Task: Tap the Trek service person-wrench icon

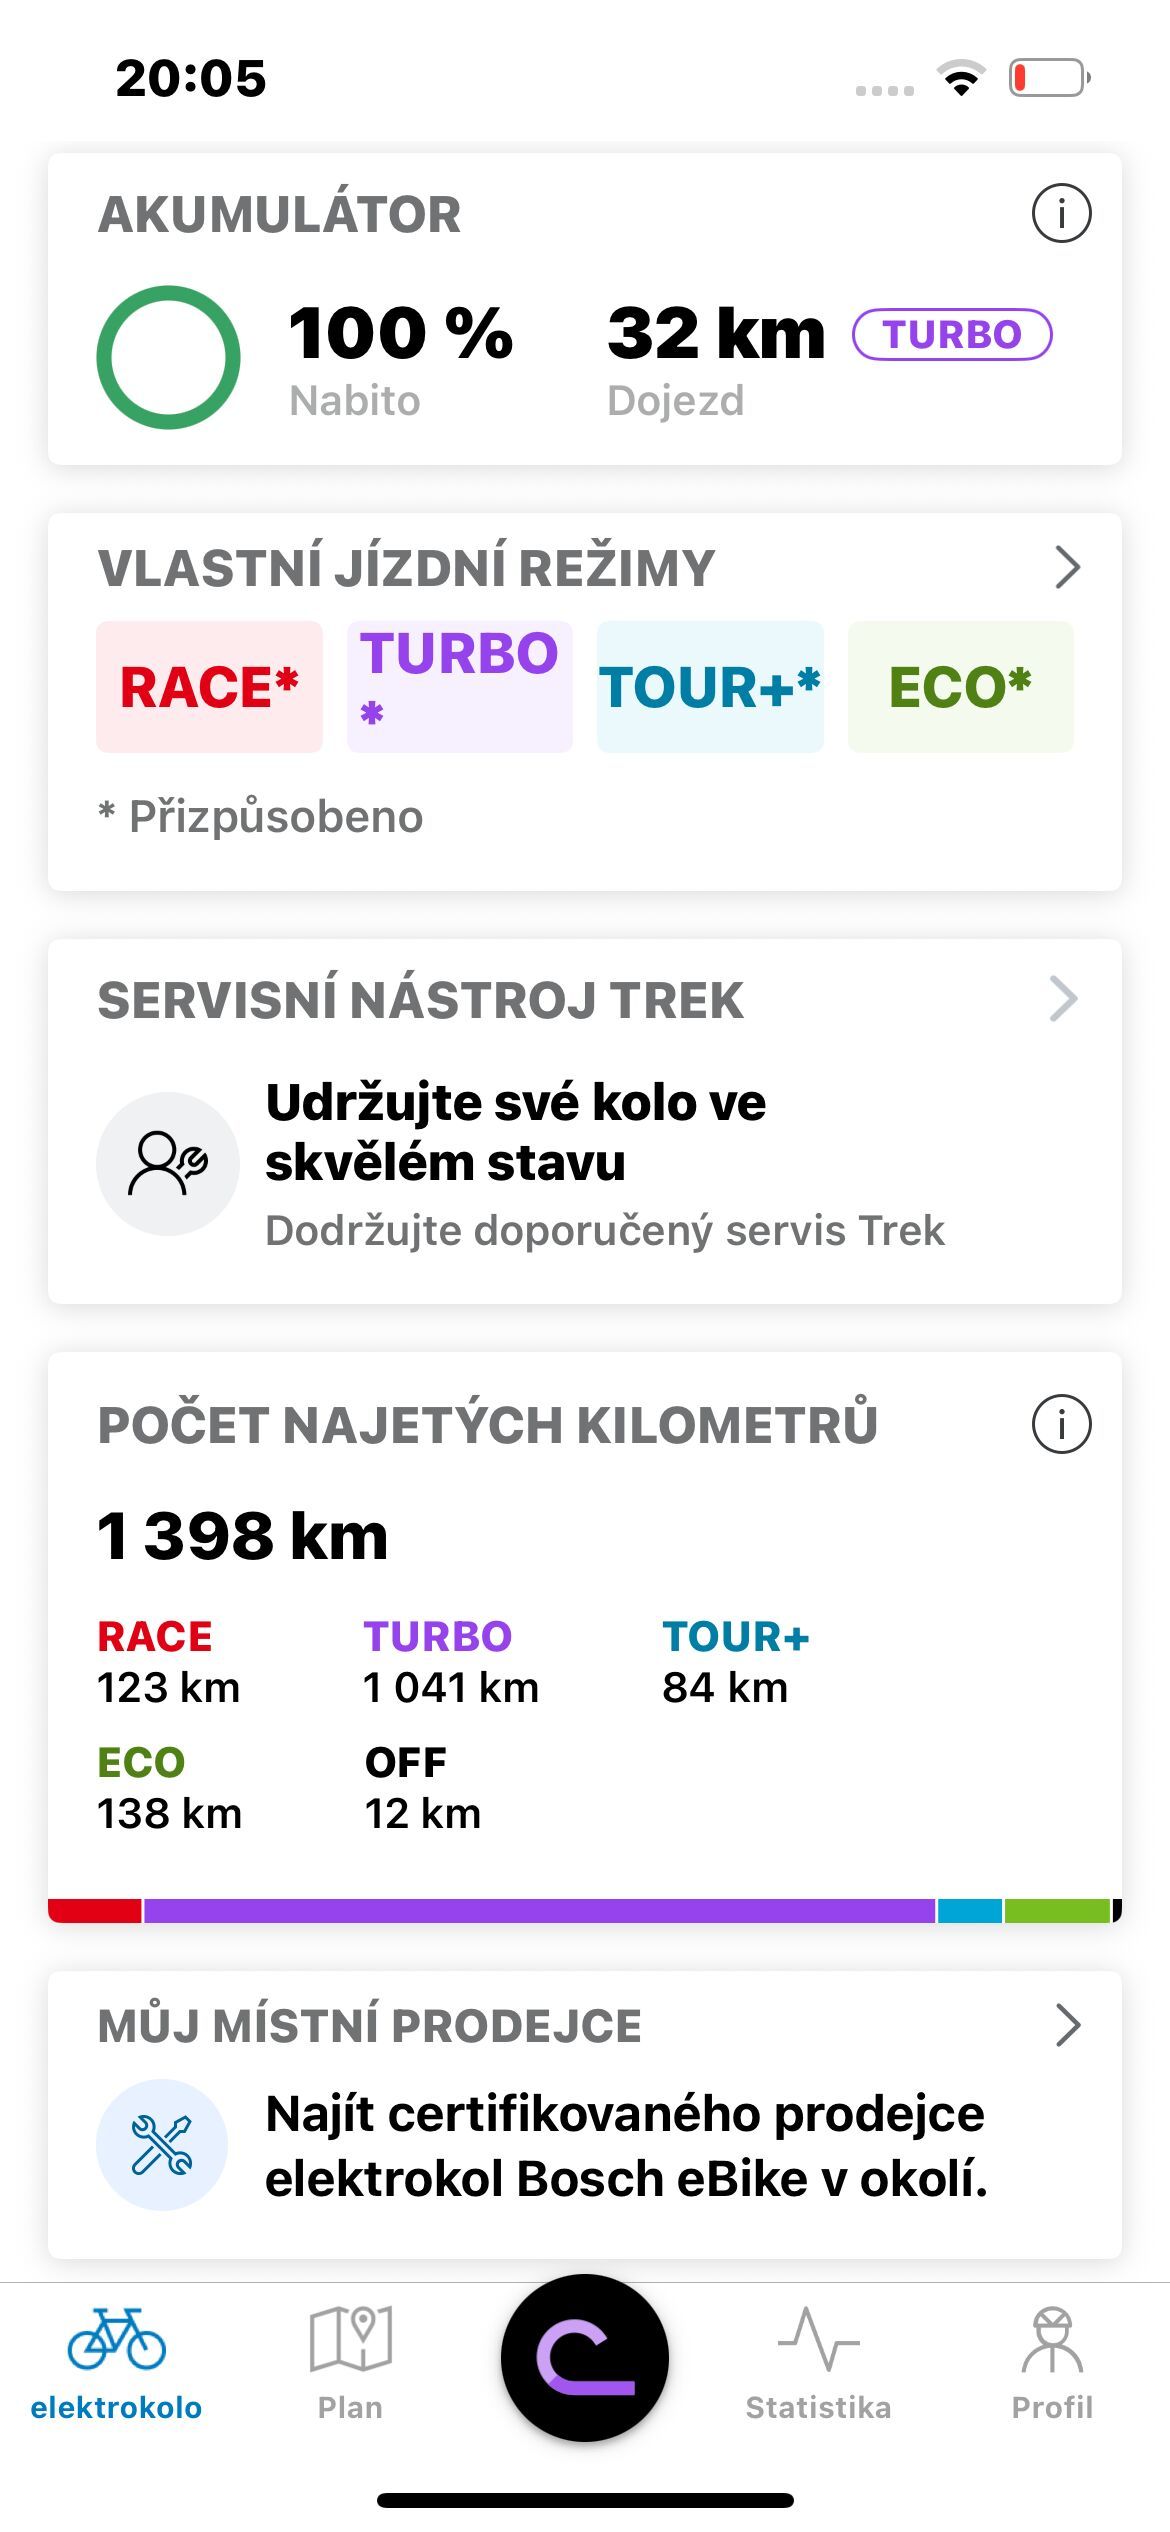Action: tap(168, 1163)
